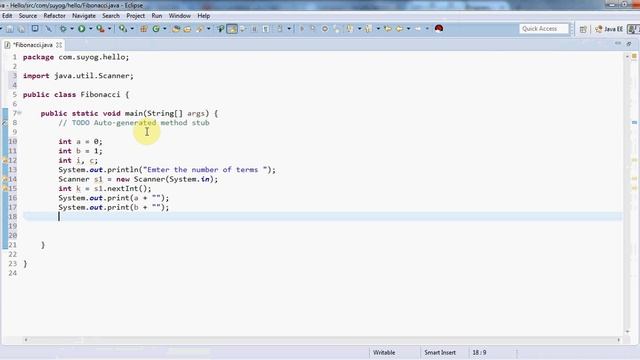Open the Source menu
The image size is (640, 360).
[x=28, y=16]
